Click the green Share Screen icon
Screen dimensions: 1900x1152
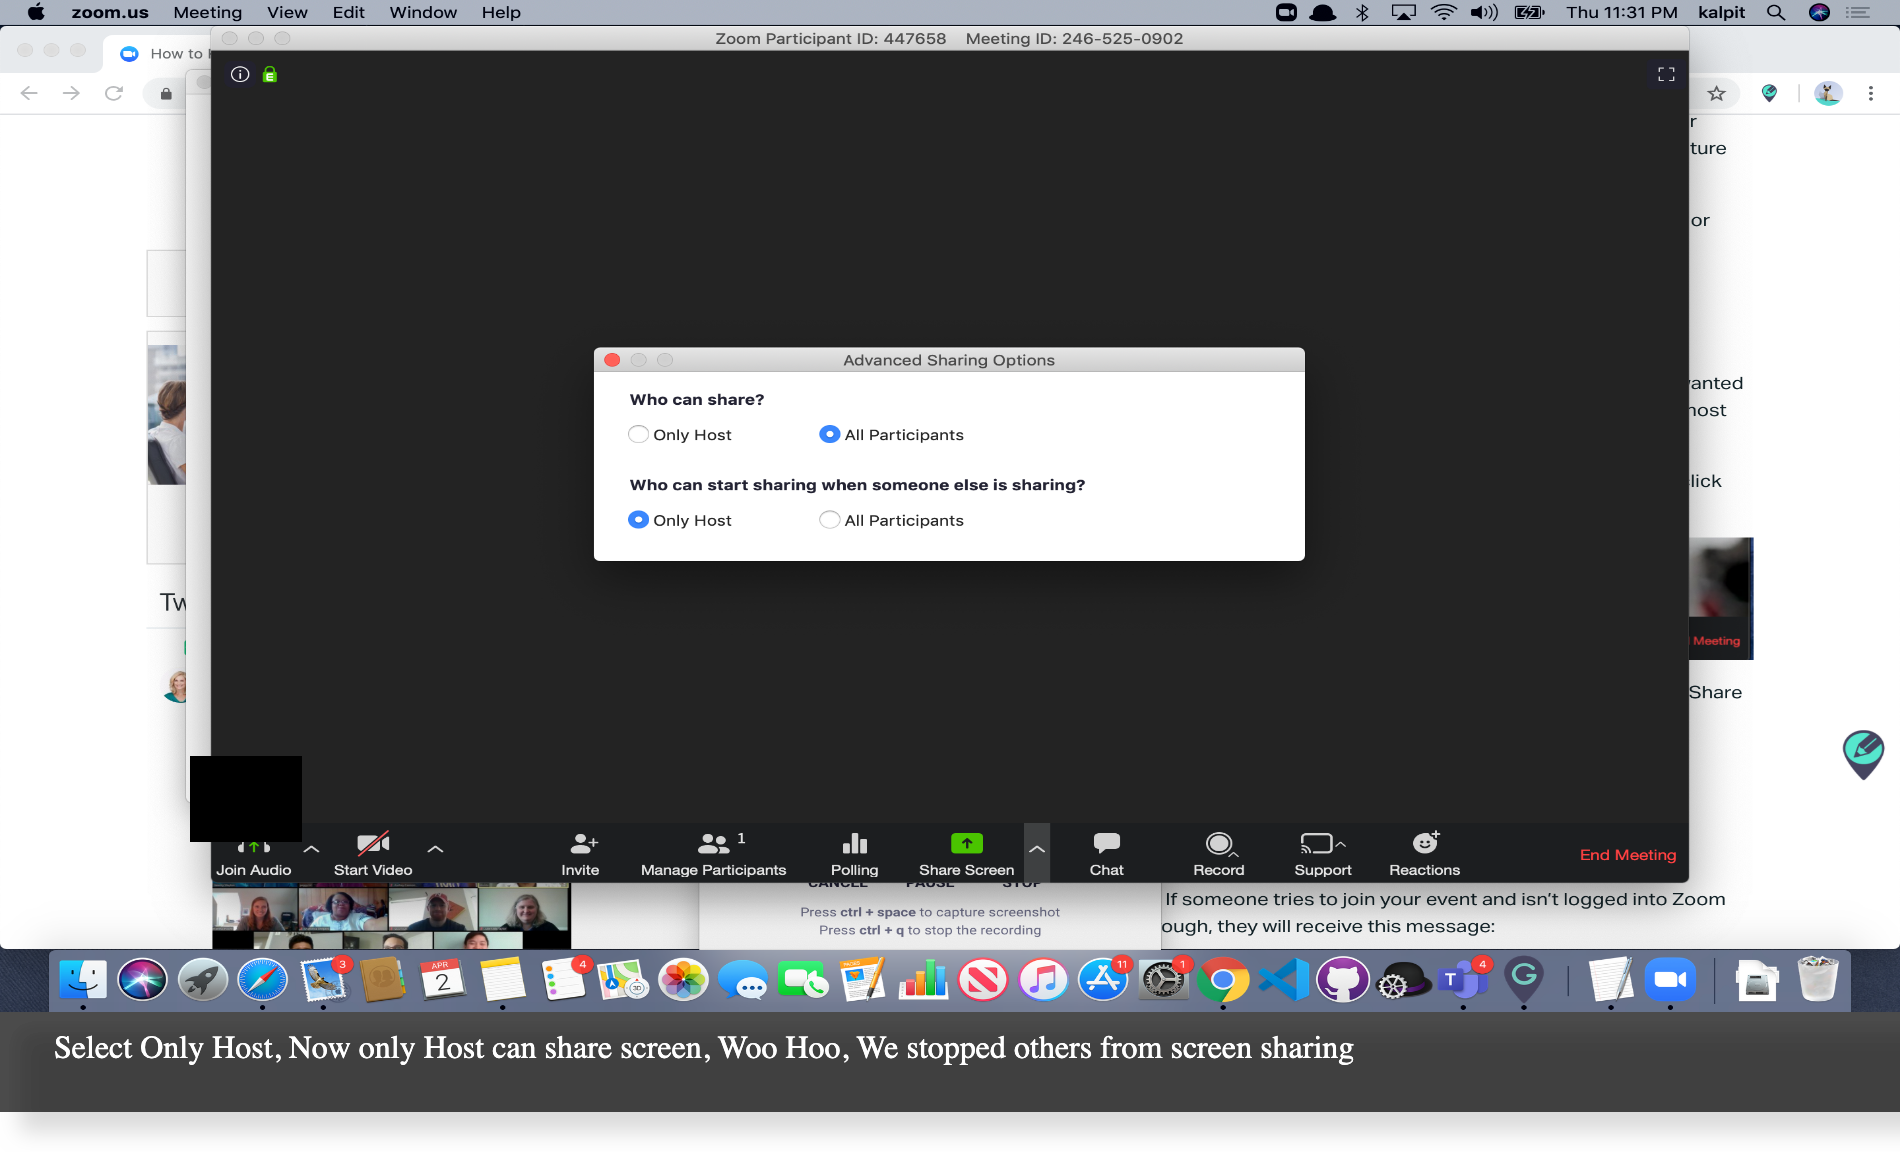coord(966,844)
